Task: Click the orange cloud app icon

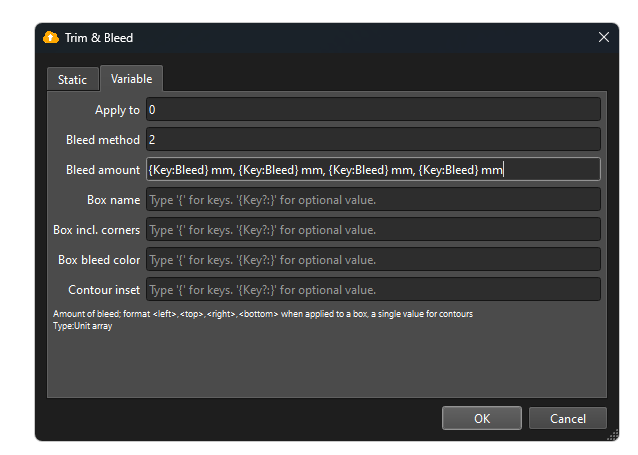Action: pos(51,37)
